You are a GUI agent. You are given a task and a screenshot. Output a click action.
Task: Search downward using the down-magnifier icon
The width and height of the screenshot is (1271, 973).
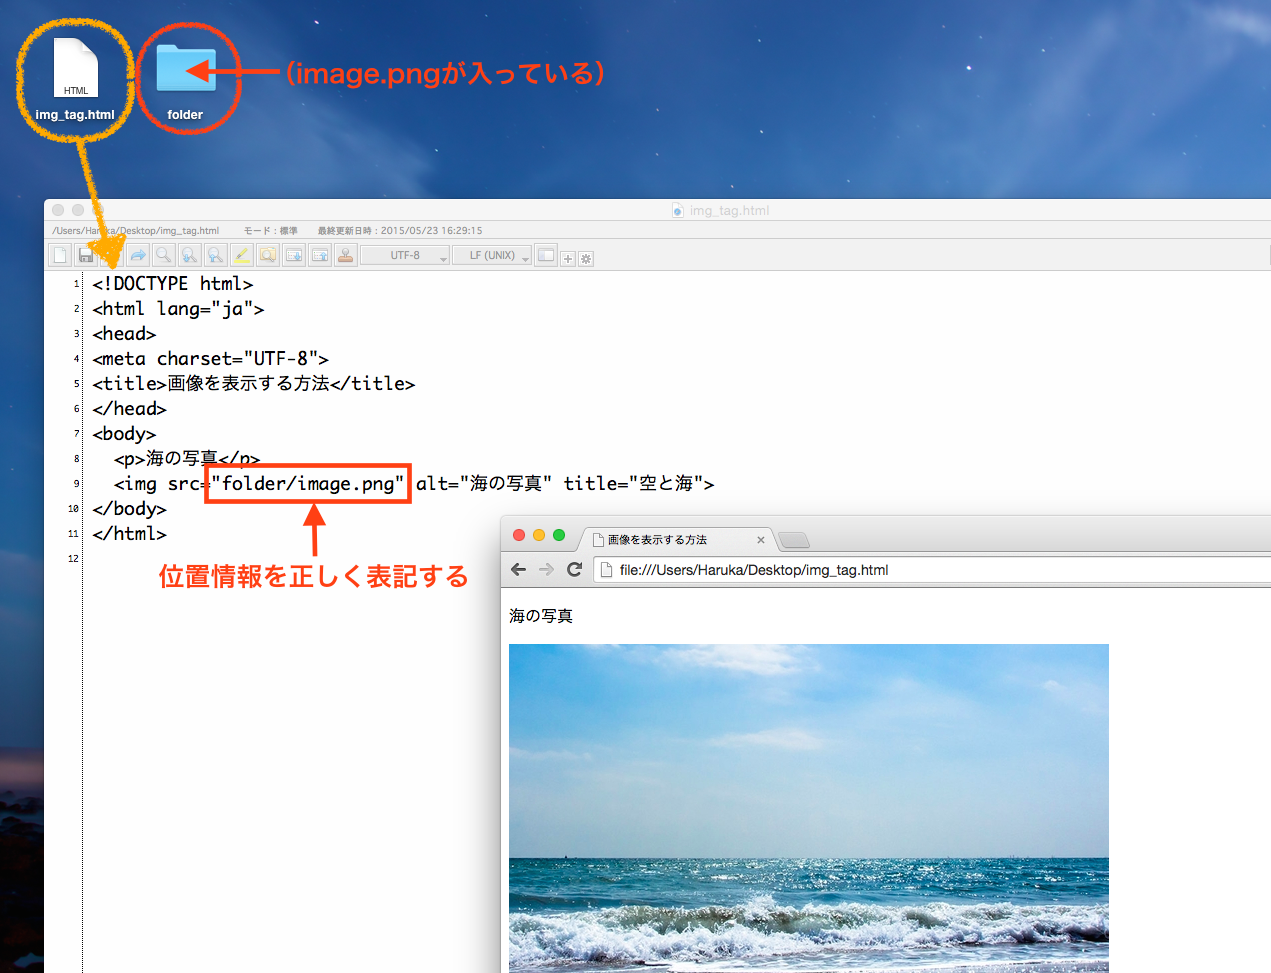187,255
